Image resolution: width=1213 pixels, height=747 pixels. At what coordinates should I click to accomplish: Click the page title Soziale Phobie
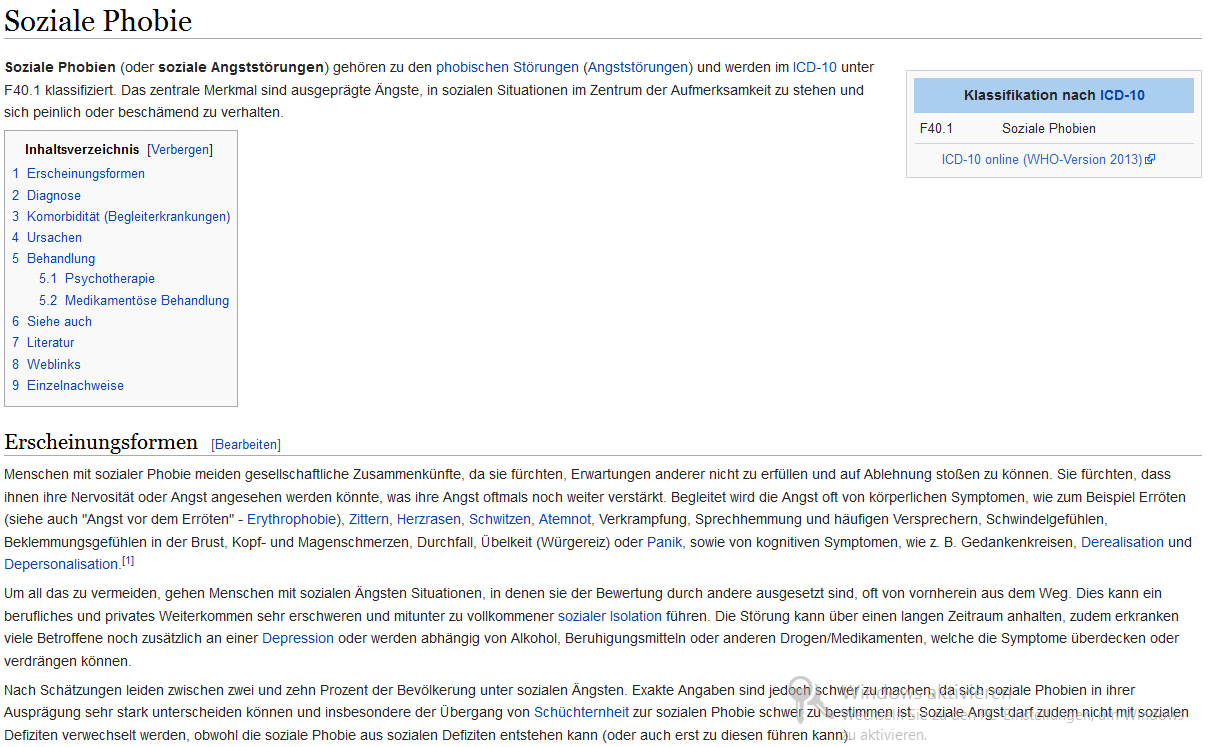coord(98,20)
